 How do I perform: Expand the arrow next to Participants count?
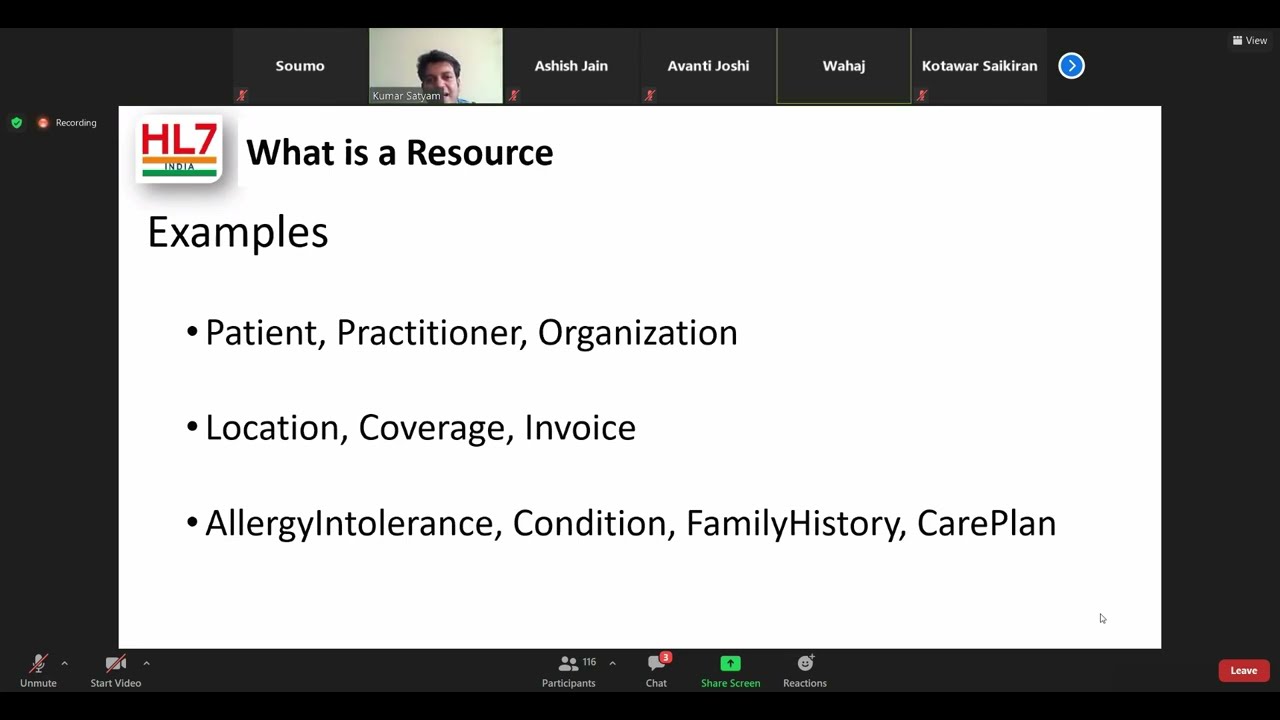pyautogui.click(x=612, y=663)
